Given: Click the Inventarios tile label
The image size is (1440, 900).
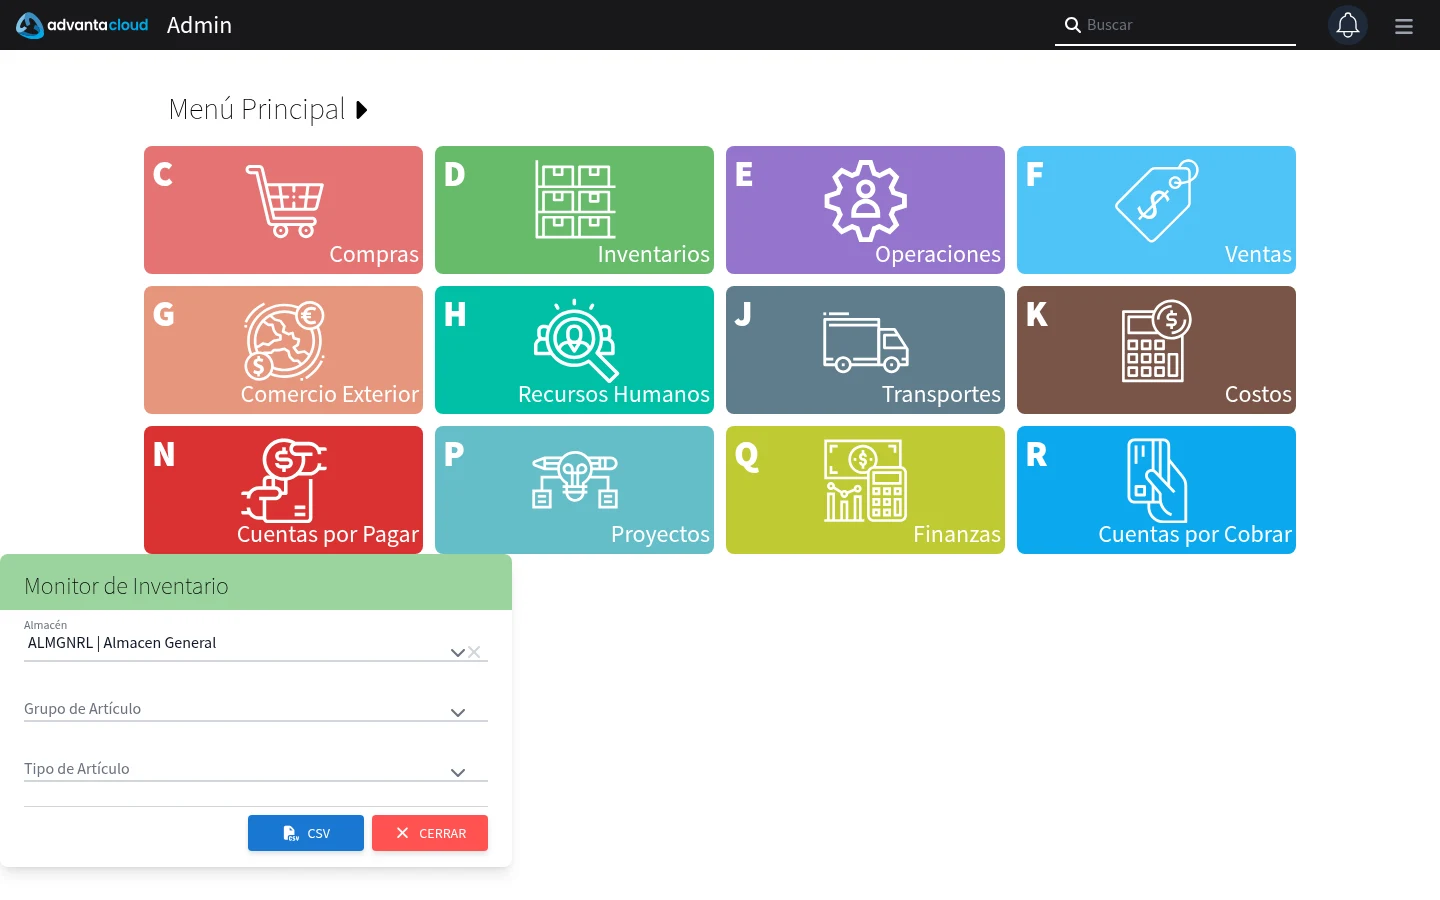Looking at the screenshot, I should tap(654, 255).
